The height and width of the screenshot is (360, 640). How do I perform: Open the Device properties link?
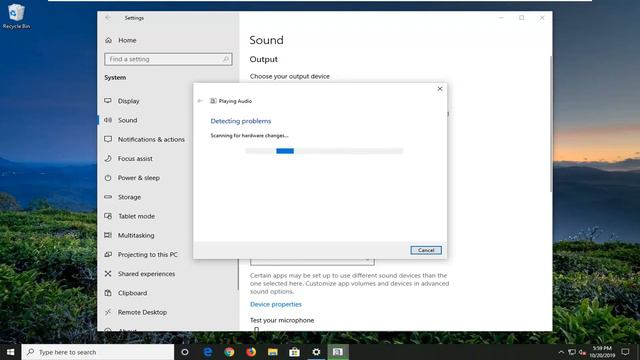click(x=276, y=304)
